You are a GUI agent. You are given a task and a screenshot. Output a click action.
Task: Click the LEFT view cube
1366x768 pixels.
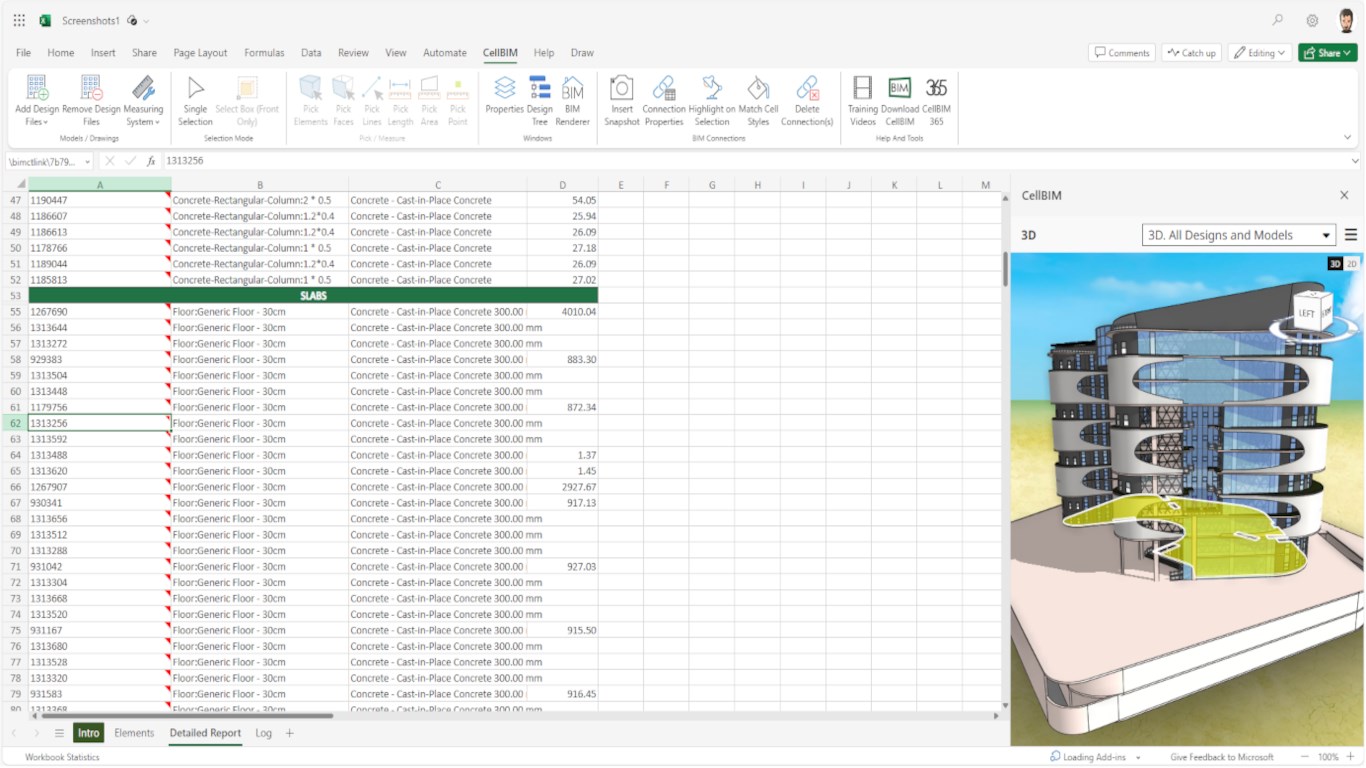click(x=1309, y=311)
